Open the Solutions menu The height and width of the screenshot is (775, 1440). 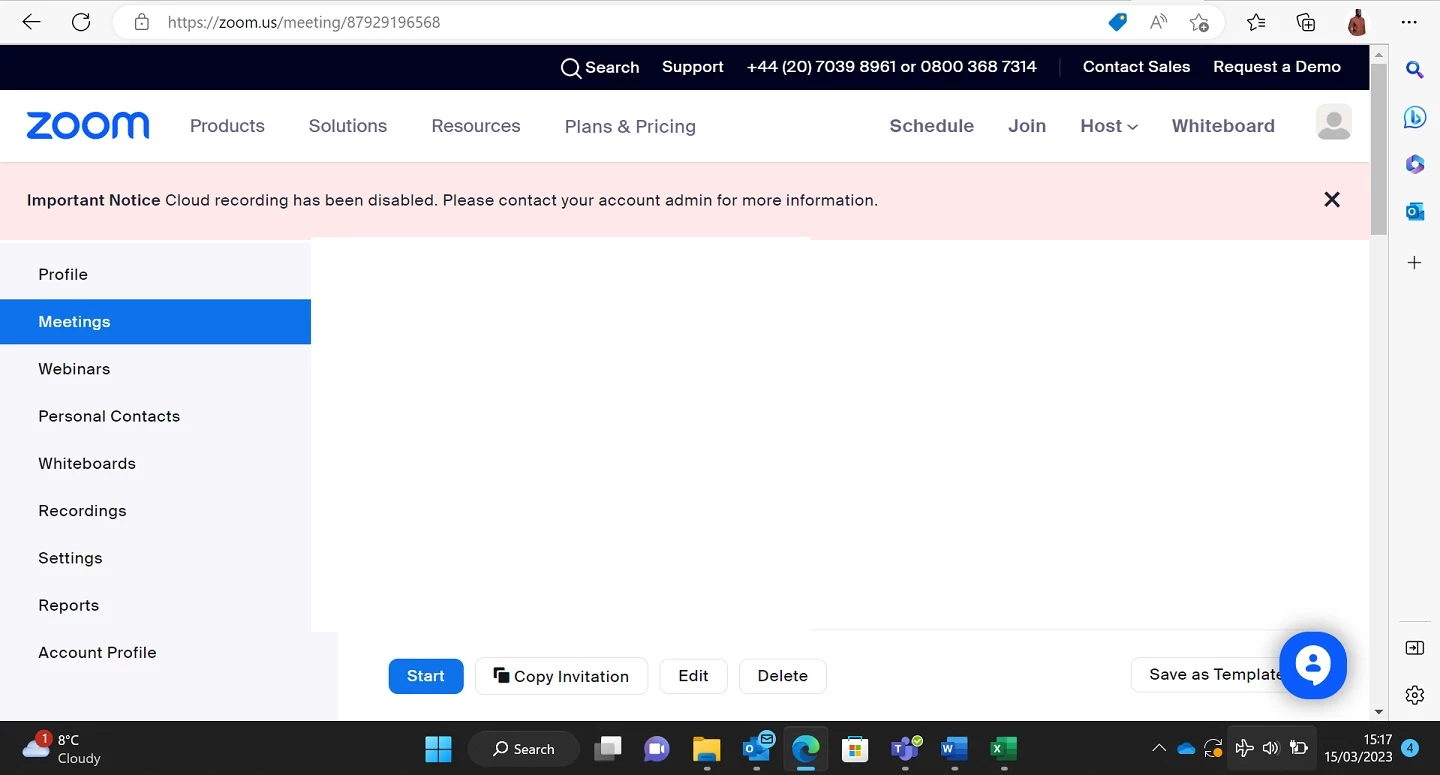pyautogui.click(x=348, y=126)
